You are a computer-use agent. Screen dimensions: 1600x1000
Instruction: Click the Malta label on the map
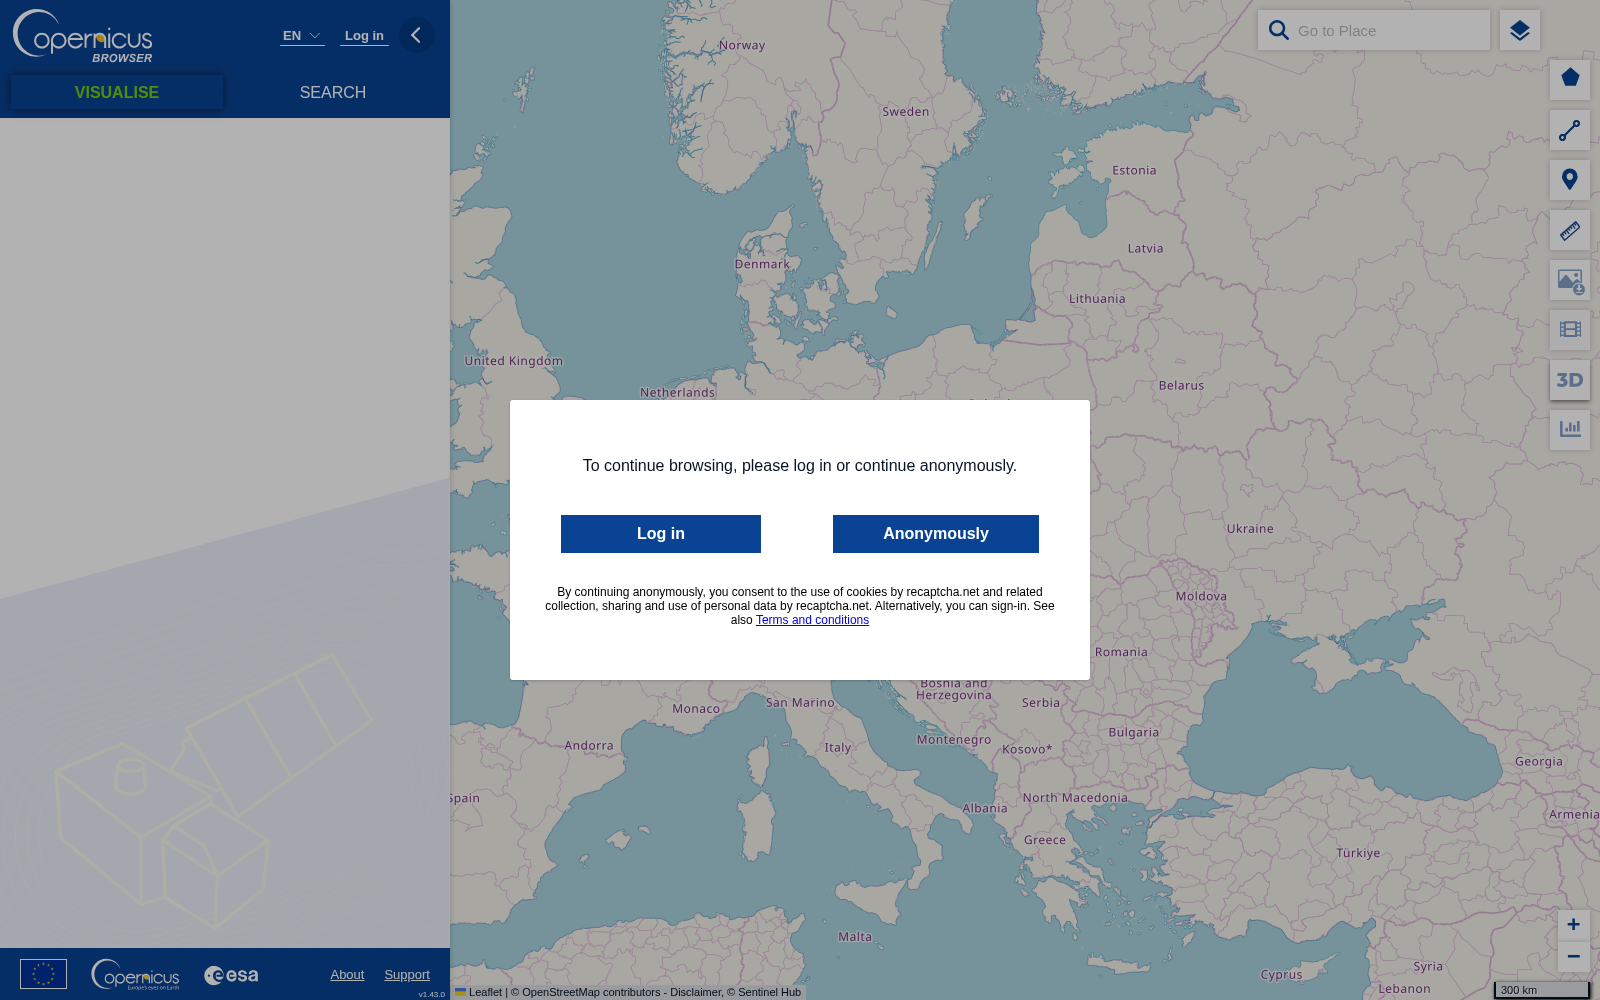tap(854, 937)
